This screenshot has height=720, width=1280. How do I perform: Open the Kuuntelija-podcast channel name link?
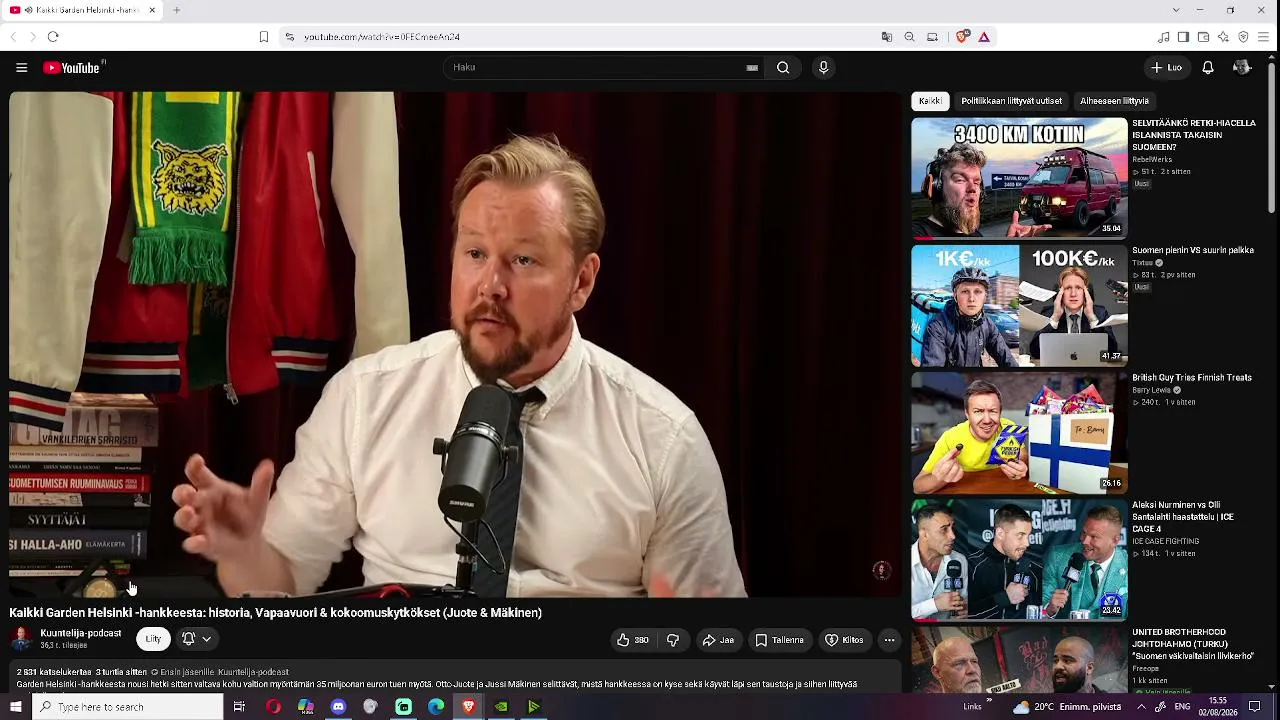81,633
